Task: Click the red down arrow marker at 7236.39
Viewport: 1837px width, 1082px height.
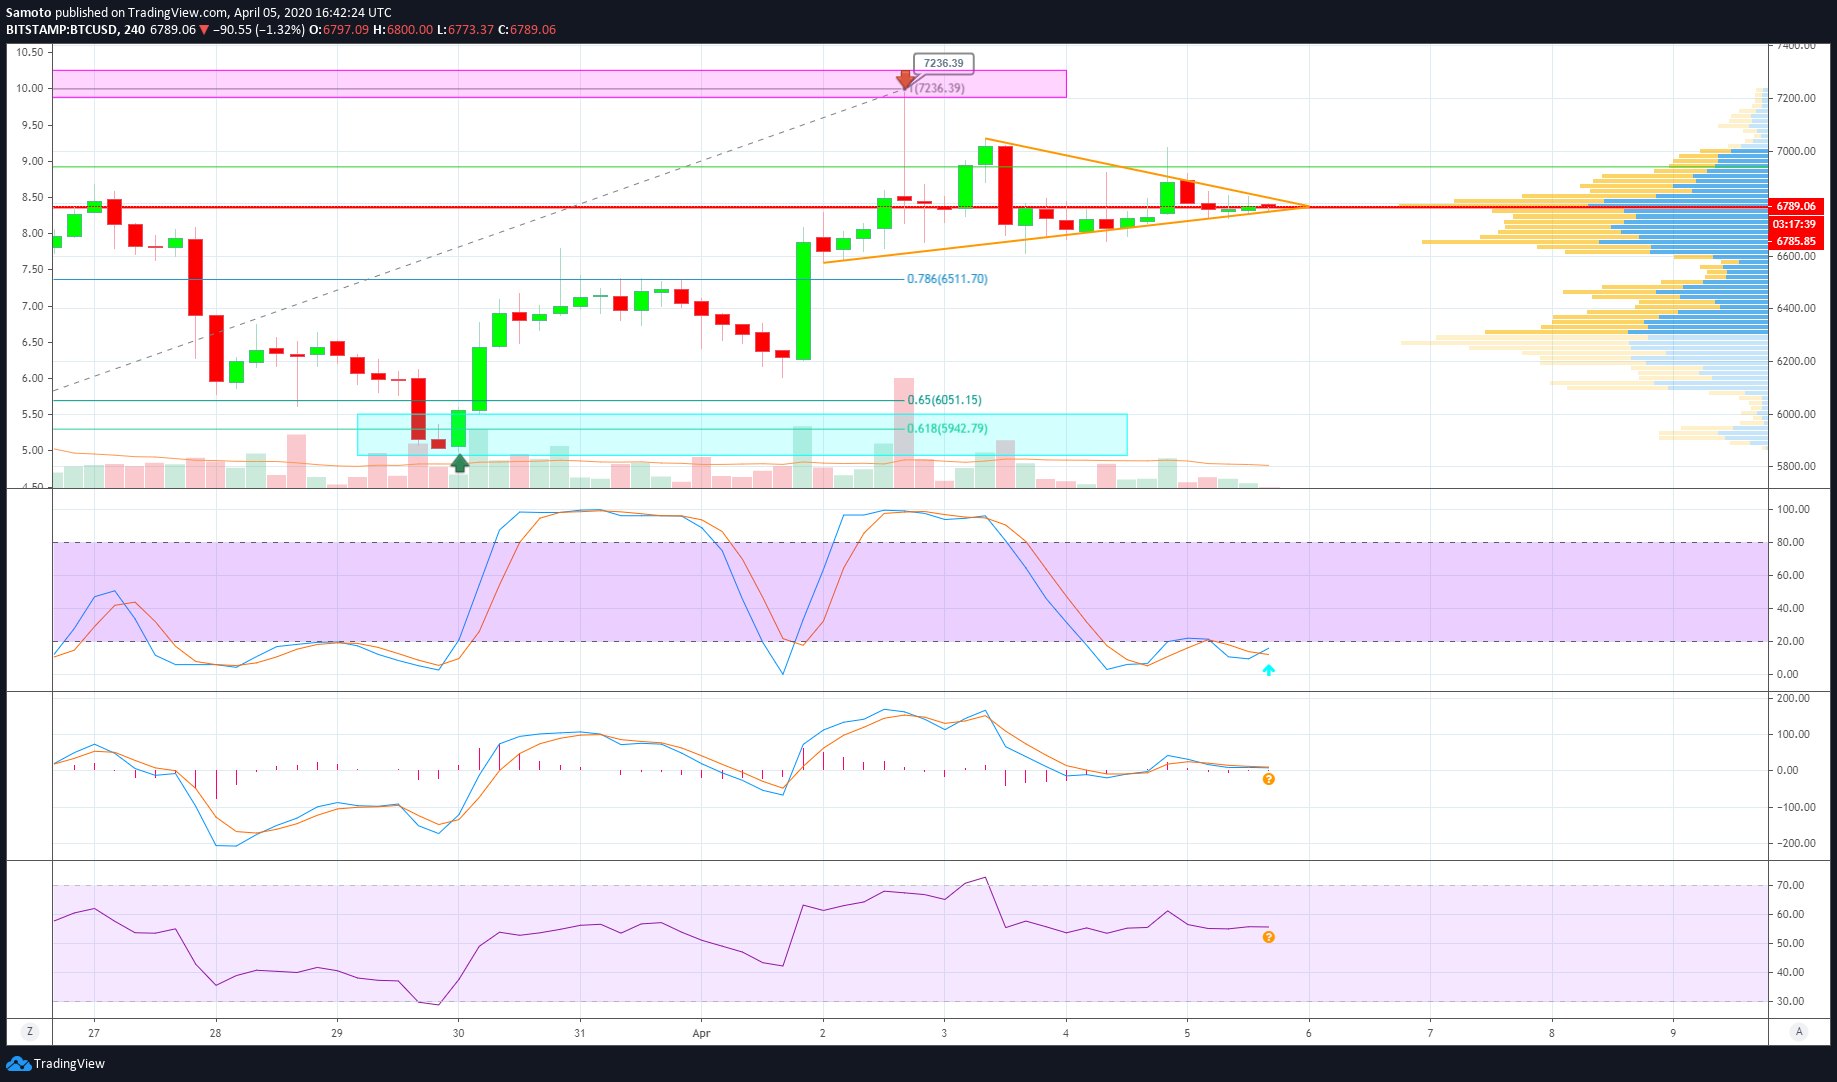Action: click(x=905, y=79)
